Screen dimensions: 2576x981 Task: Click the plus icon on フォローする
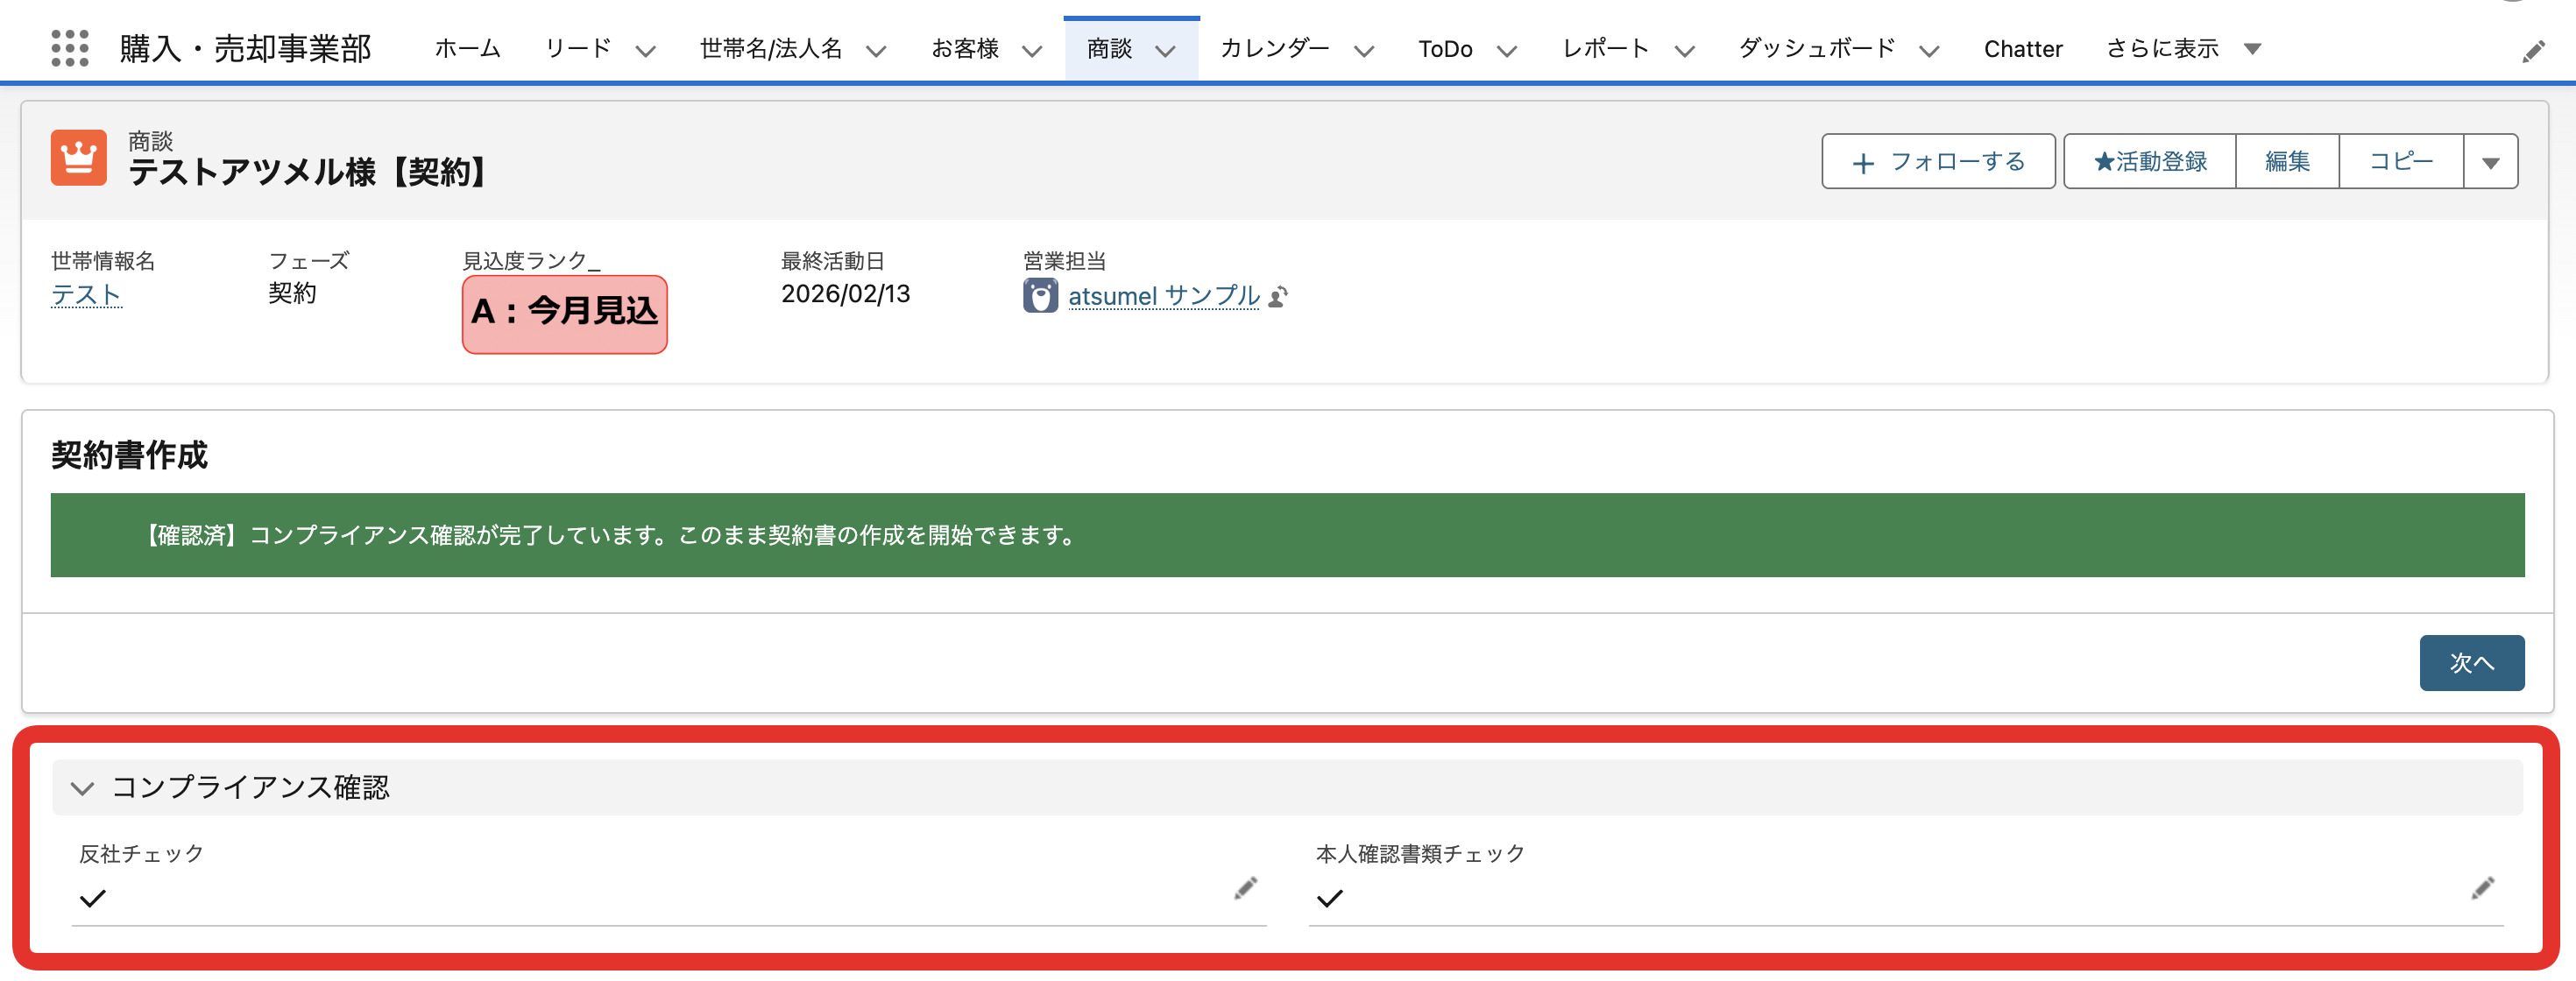[x=1862, y=163]
